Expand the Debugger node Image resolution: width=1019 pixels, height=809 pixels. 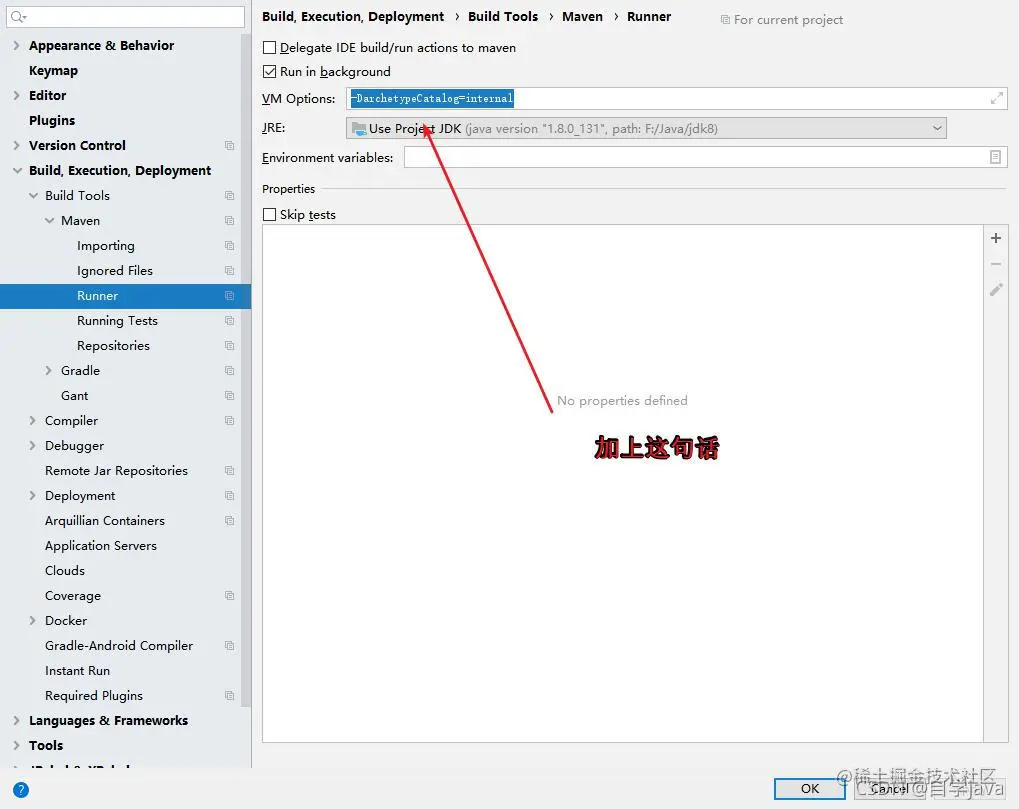point(32,446)
